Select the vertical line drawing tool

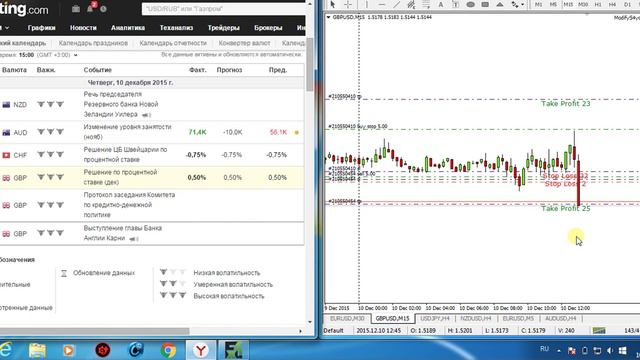(x=367, y=4)
